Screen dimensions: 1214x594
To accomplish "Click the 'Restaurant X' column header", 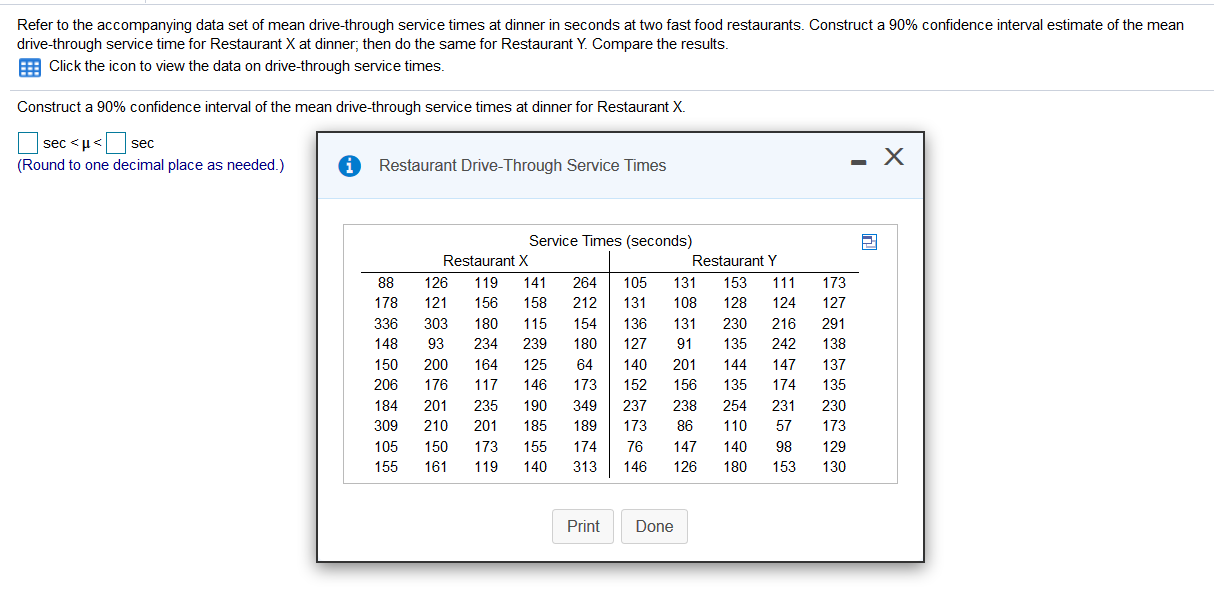I will point(486,261).
